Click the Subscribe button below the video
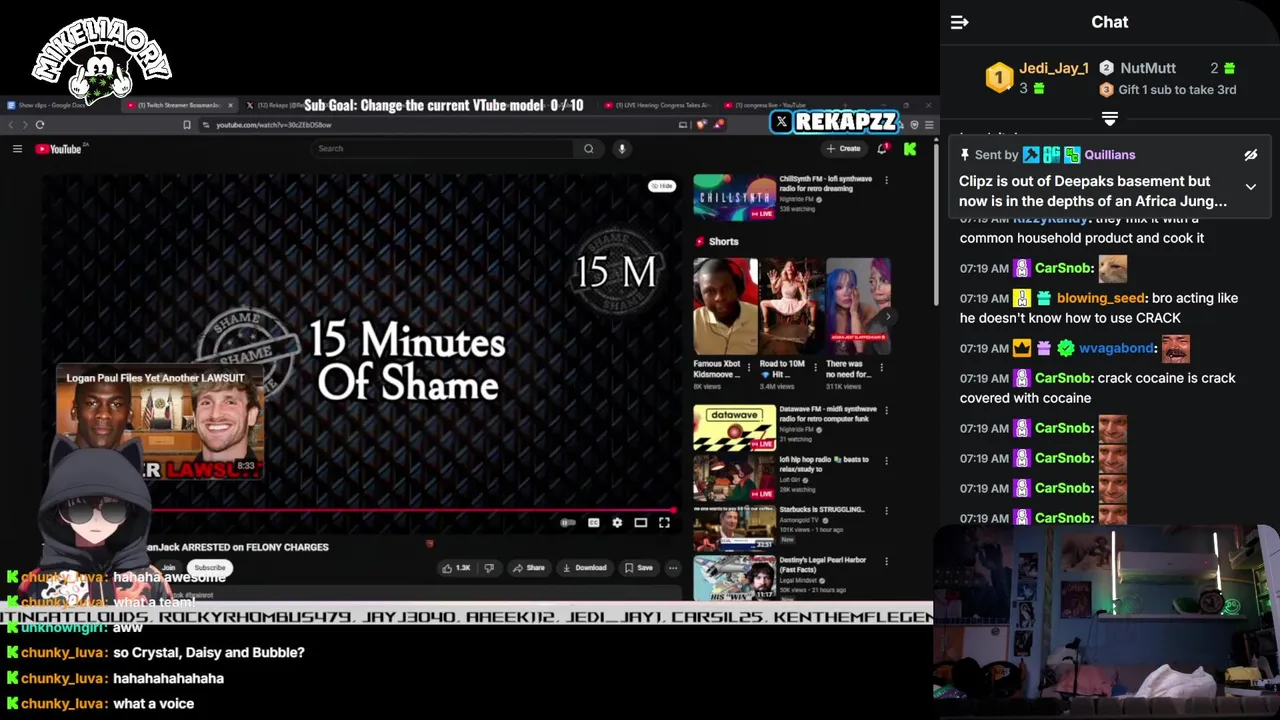Image resolution: width=1280 pixels, height=720 pixels. point(210,568)
